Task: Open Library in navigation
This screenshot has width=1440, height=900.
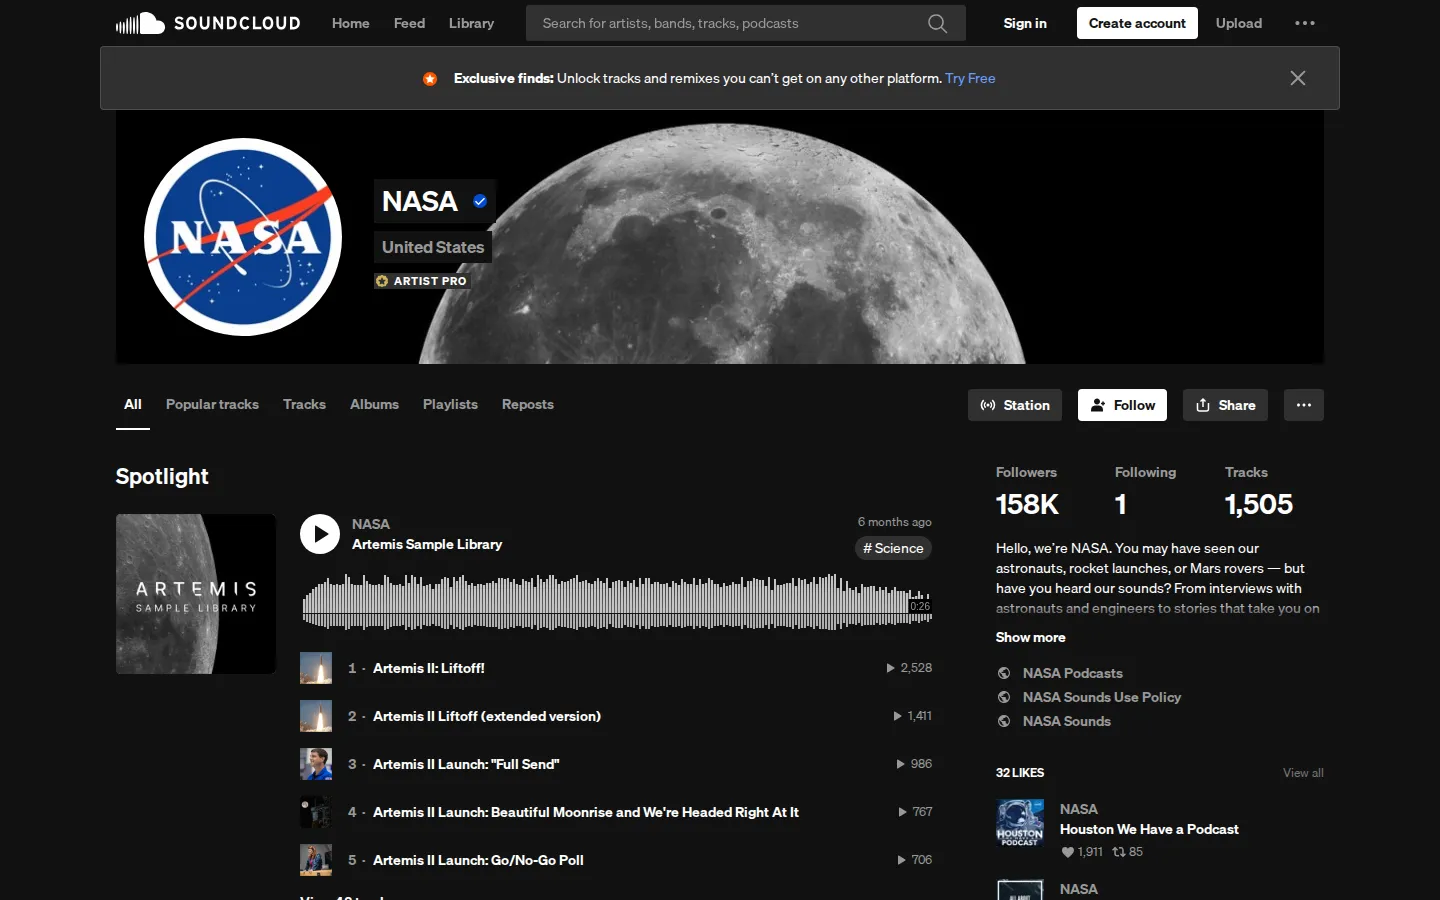Action: click(x=471, y=23)
